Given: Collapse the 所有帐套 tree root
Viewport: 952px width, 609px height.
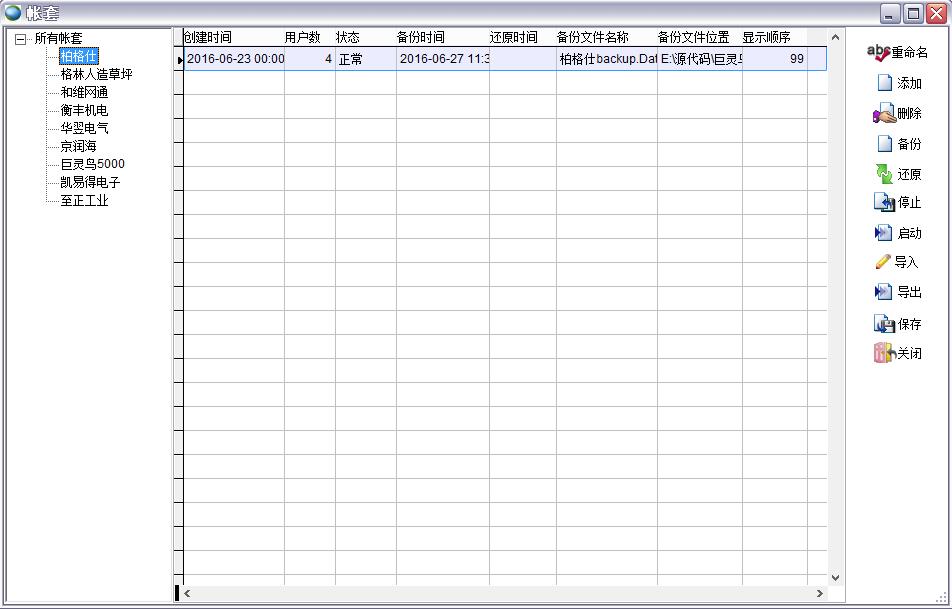Looking at the screenshot, I should [21, 39].
